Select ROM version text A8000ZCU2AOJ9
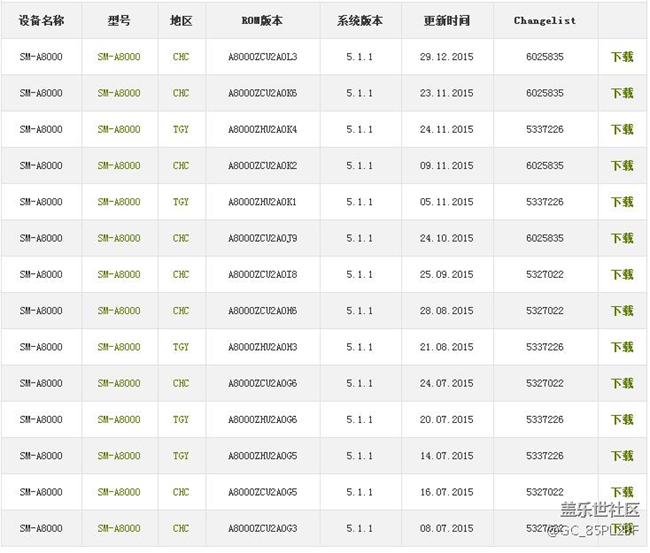Viewport: 650px width, 553px height. (x=262, y=238)
